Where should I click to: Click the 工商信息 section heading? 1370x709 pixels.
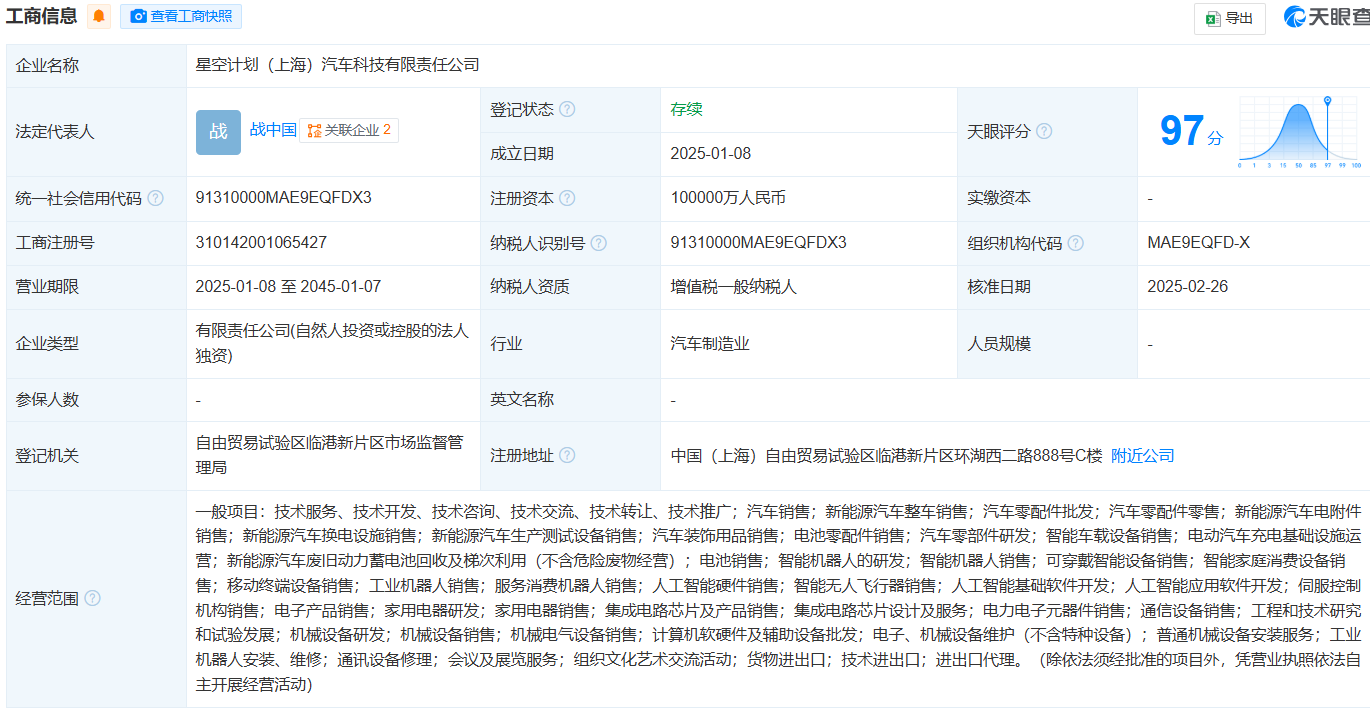coord(42,16)
